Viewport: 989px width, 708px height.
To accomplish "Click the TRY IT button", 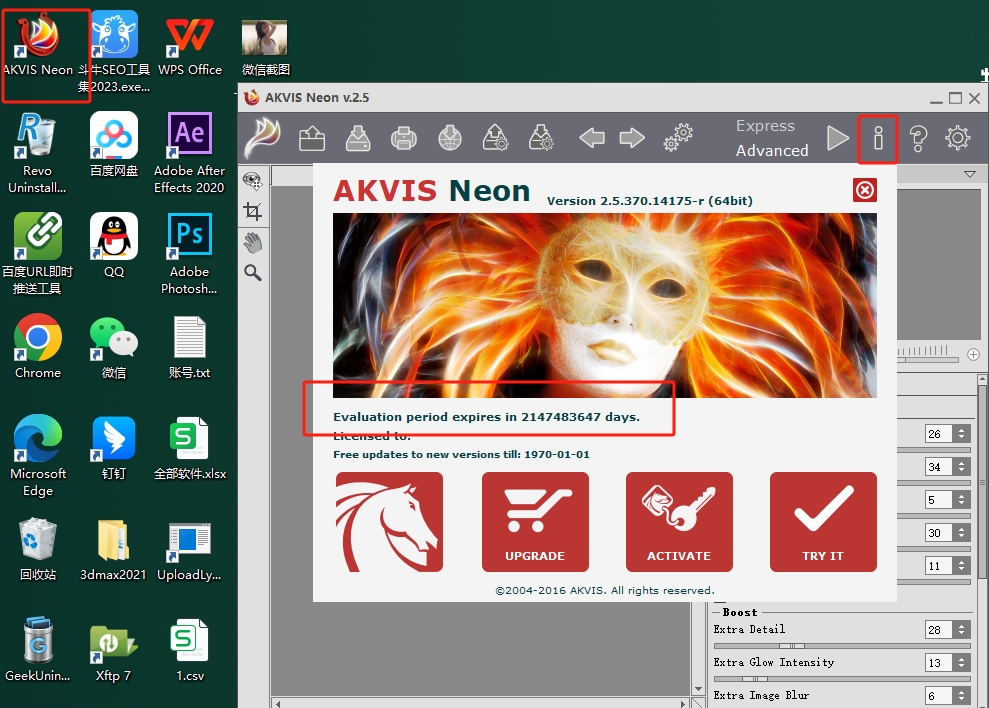I will tap(823, 522).
